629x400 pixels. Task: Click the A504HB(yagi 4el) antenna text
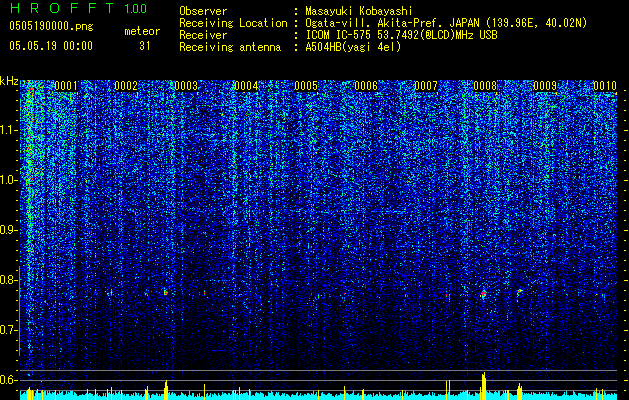pos(353,47)
